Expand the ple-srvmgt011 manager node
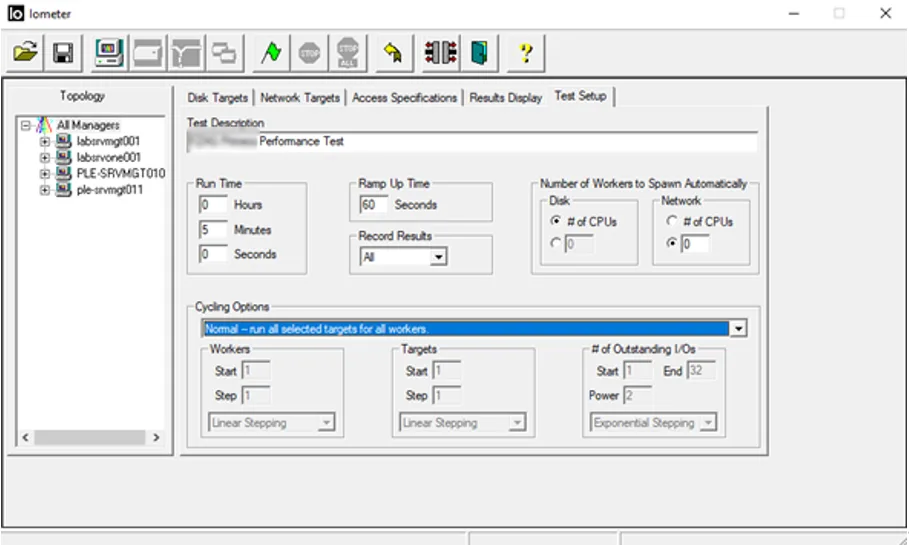909x545 pixels. click(45, 190)
